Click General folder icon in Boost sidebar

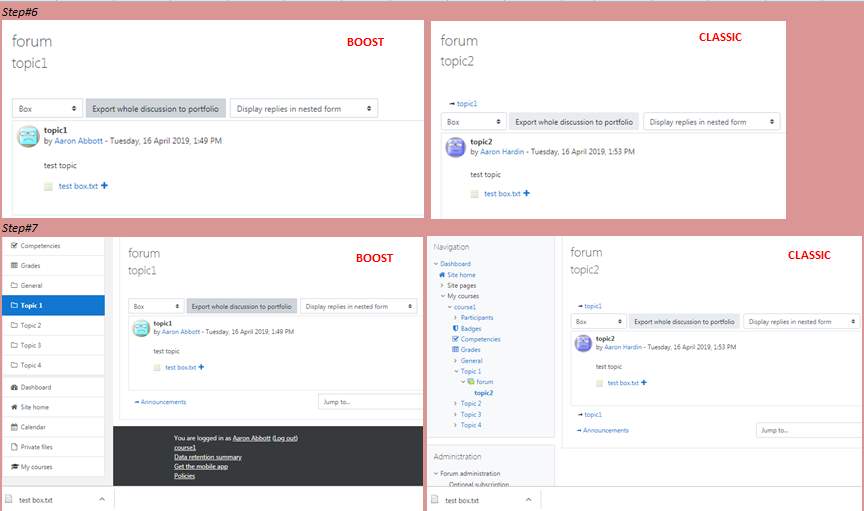click(x=14, y=286)
